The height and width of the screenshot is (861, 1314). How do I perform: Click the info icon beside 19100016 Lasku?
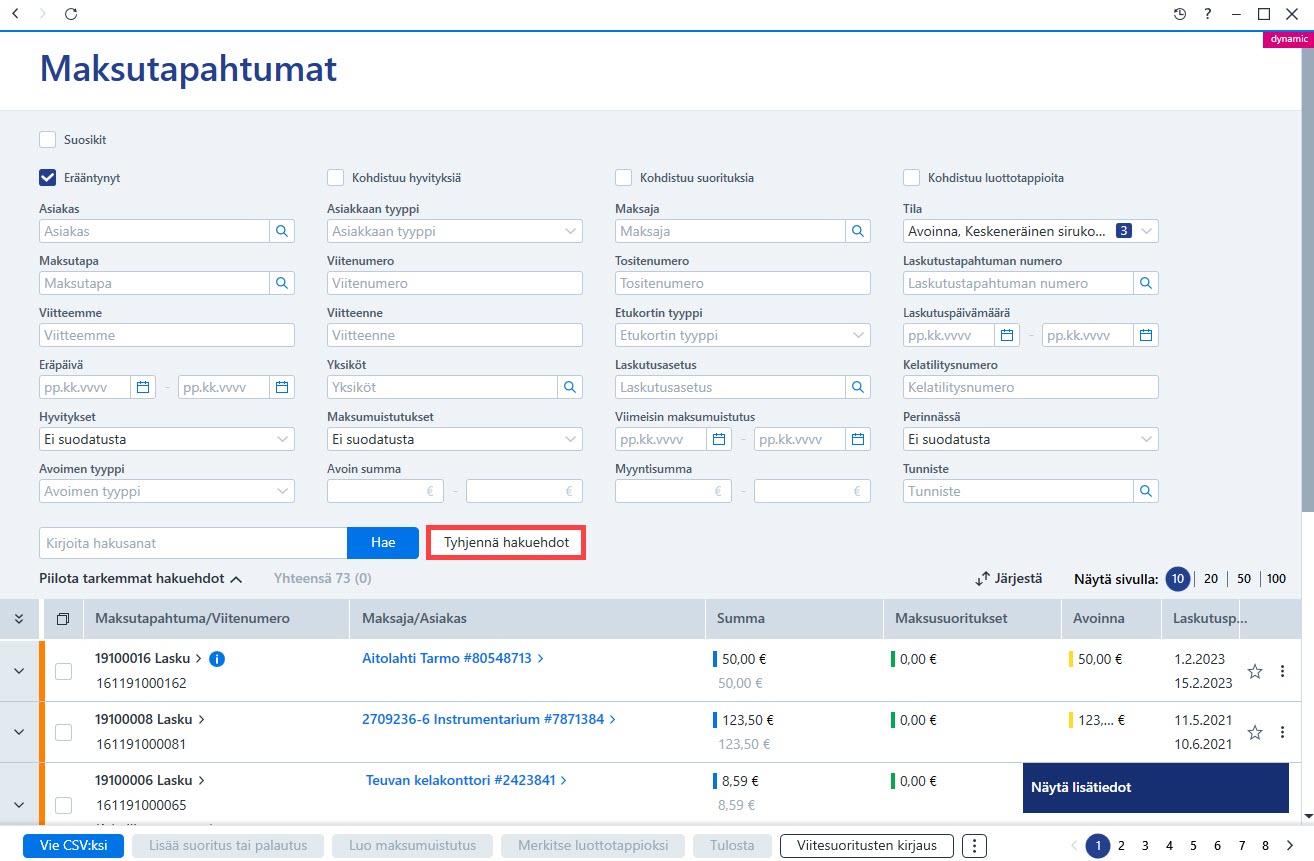tap(218, 659)
